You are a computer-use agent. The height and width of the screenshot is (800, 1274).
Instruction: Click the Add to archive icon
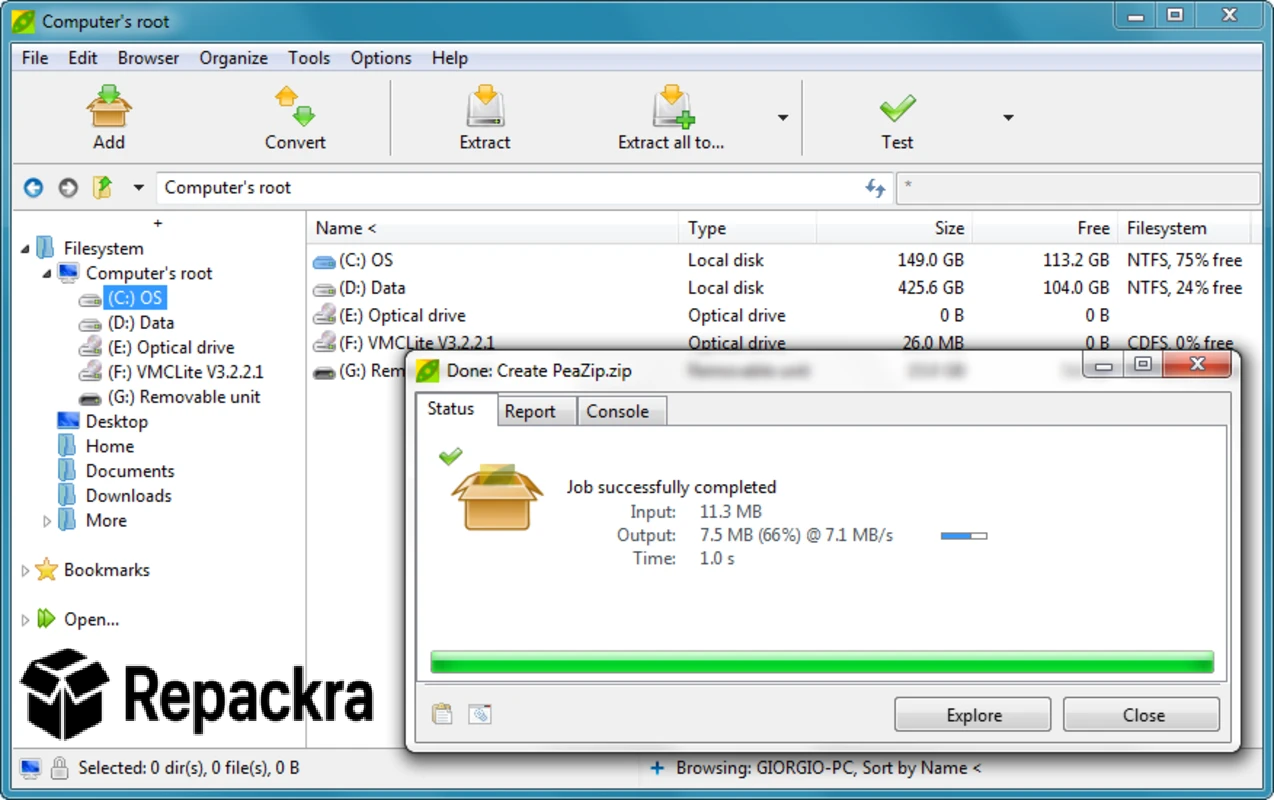pyautogui.click(x=109, y=106)
